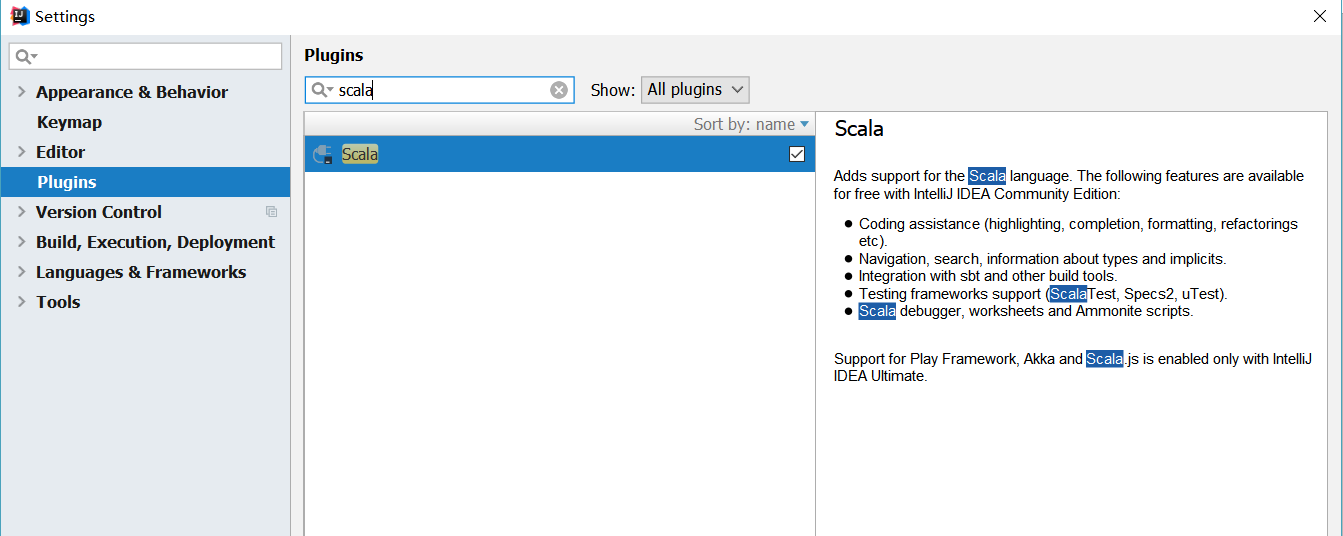
Task: Click the magnifier icon in settings search box
Action: (26, 57)
